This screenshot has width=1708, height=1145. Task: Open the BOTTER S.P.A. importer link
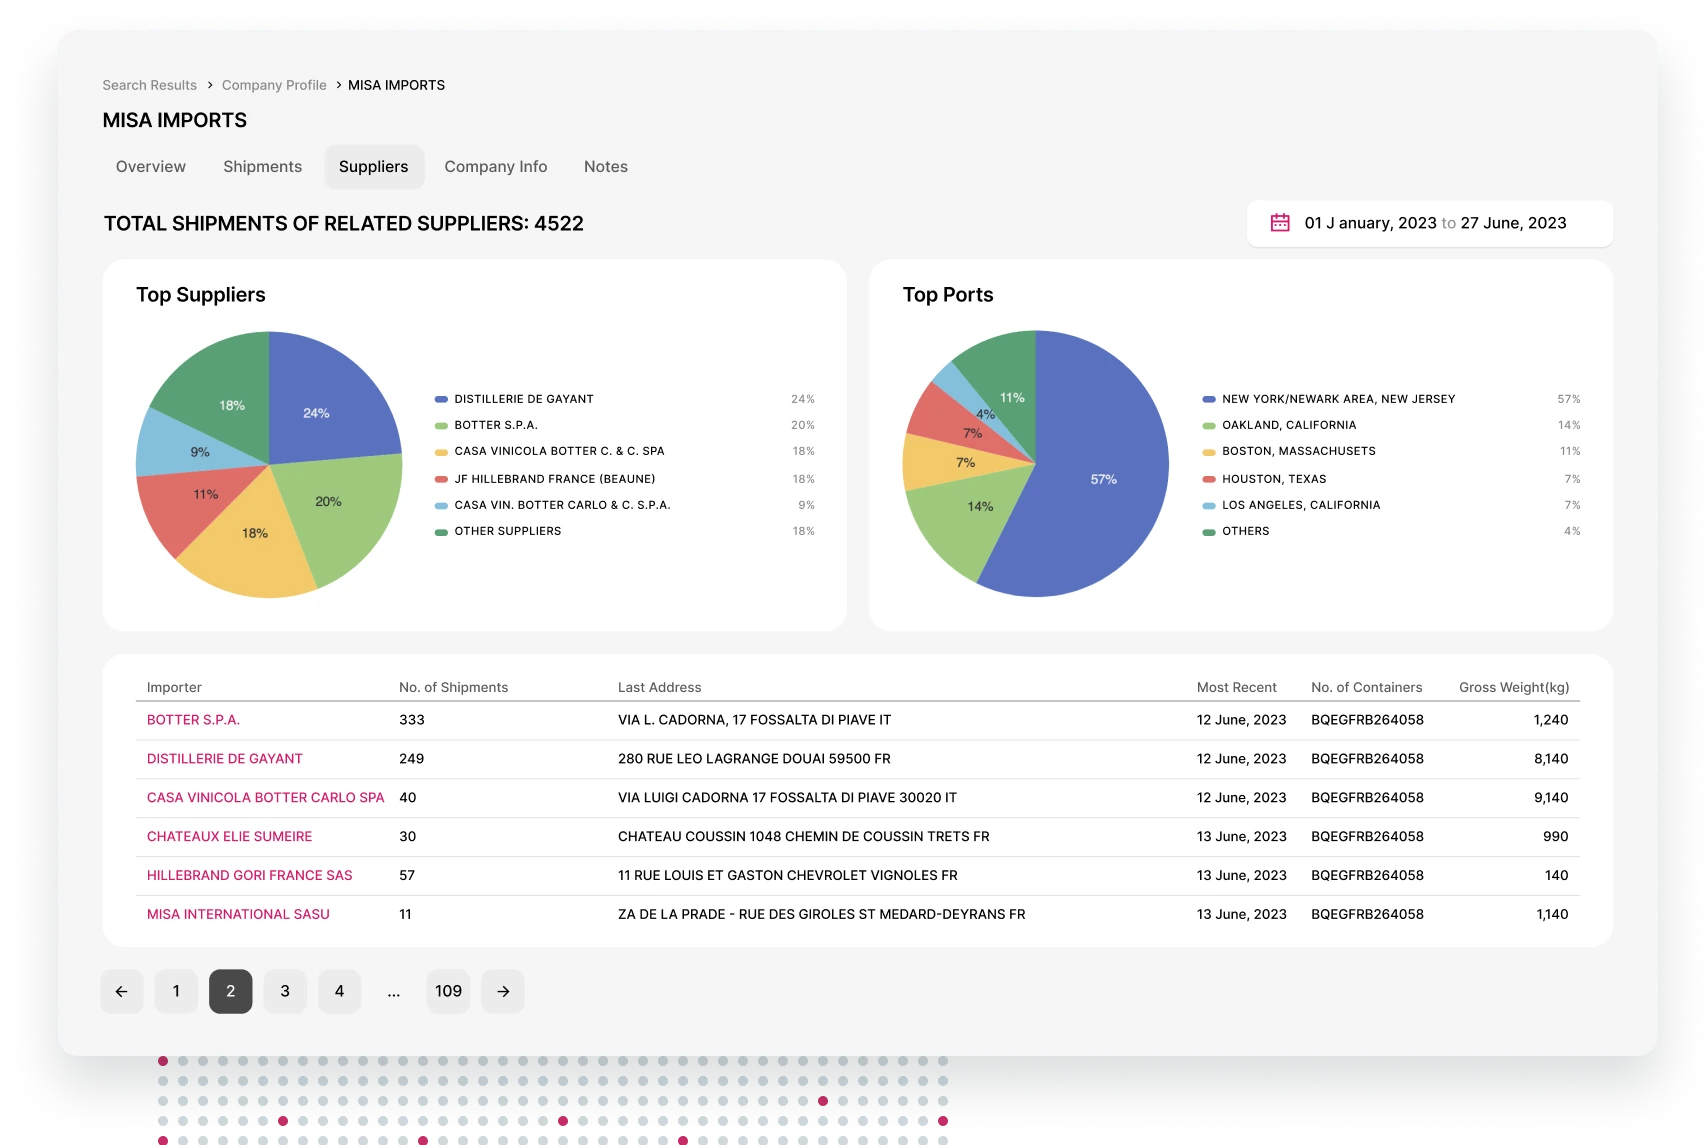click(193, 720)
